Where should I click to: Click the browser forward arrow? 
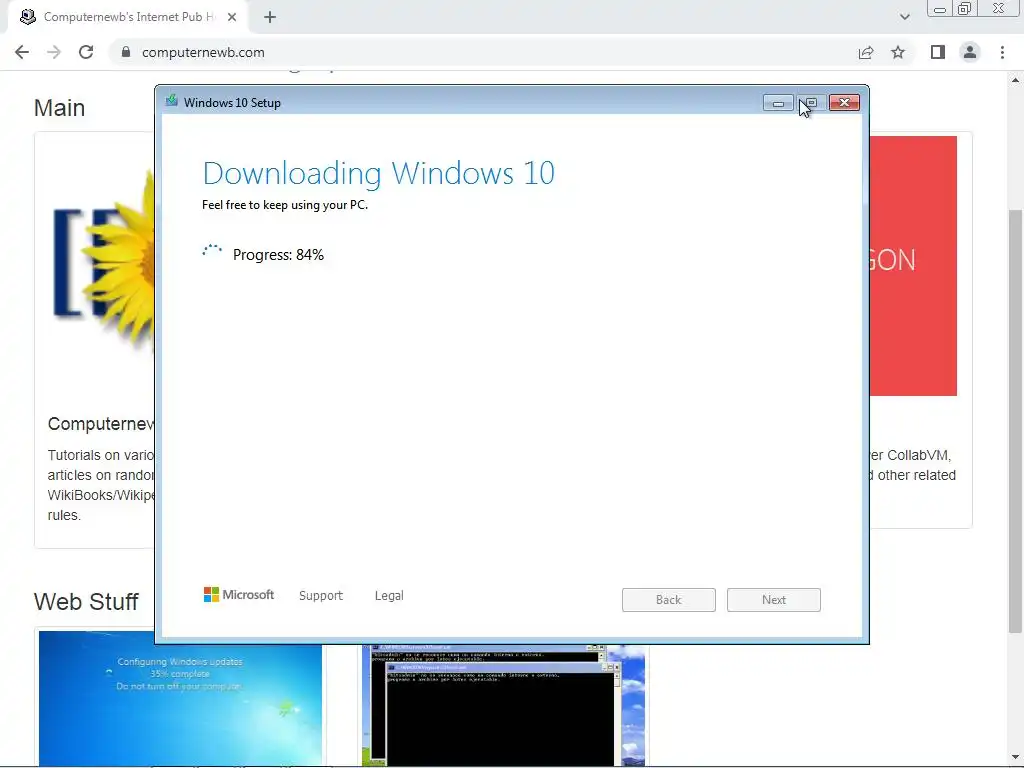pyautogui.click(x=54, y=52)
